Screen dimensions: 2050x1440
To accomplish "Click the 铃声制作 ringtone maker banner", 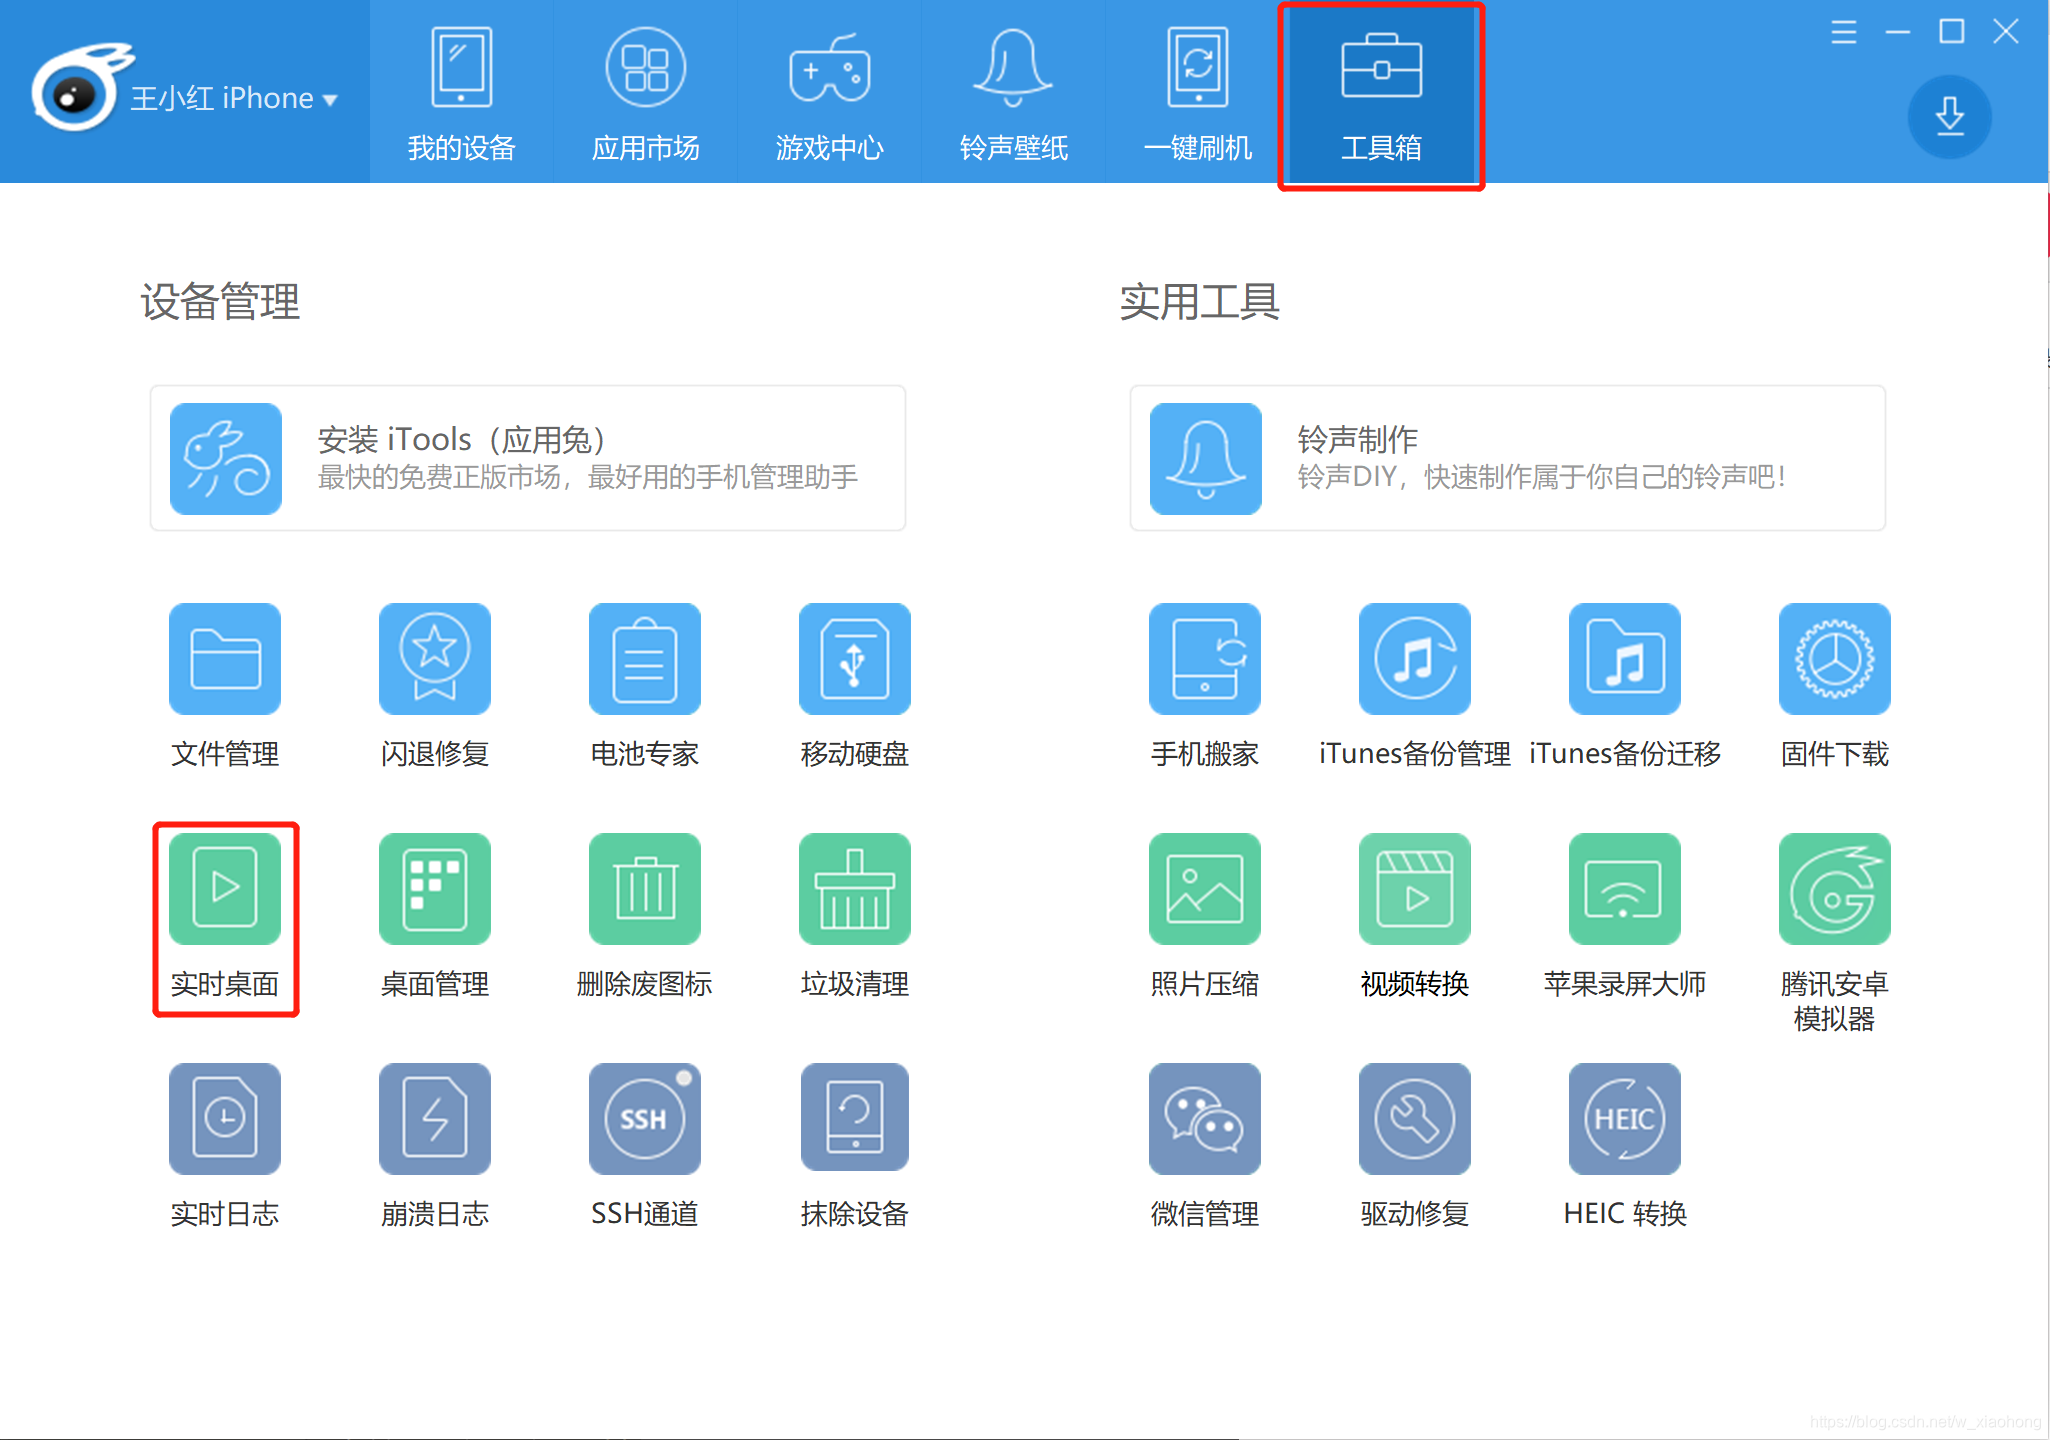I will point(1507,458).
